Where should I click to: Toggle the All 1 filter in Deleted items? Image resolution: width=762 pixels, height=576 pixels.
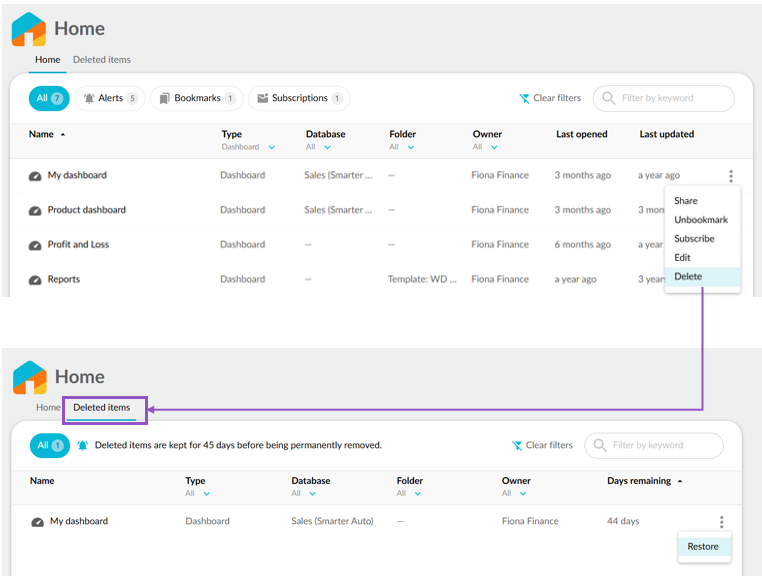50,445
